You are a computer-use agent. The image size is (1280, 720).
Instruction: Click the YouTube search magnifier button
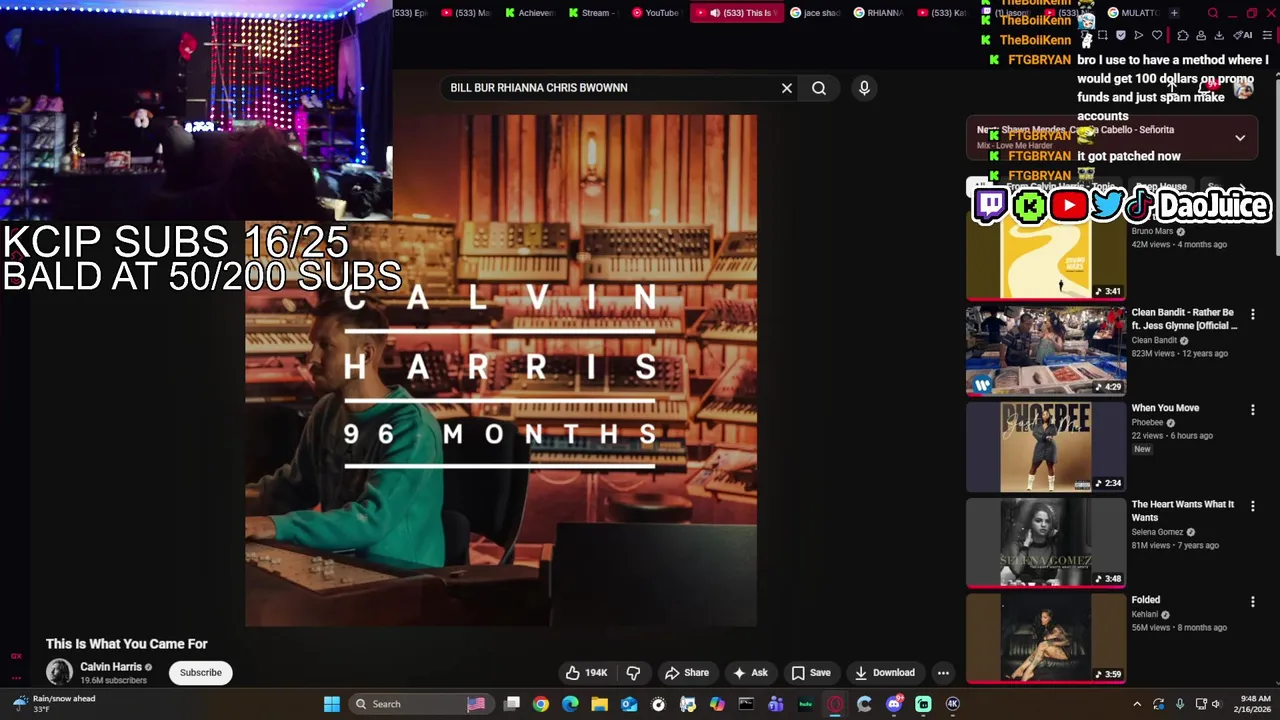819,88
